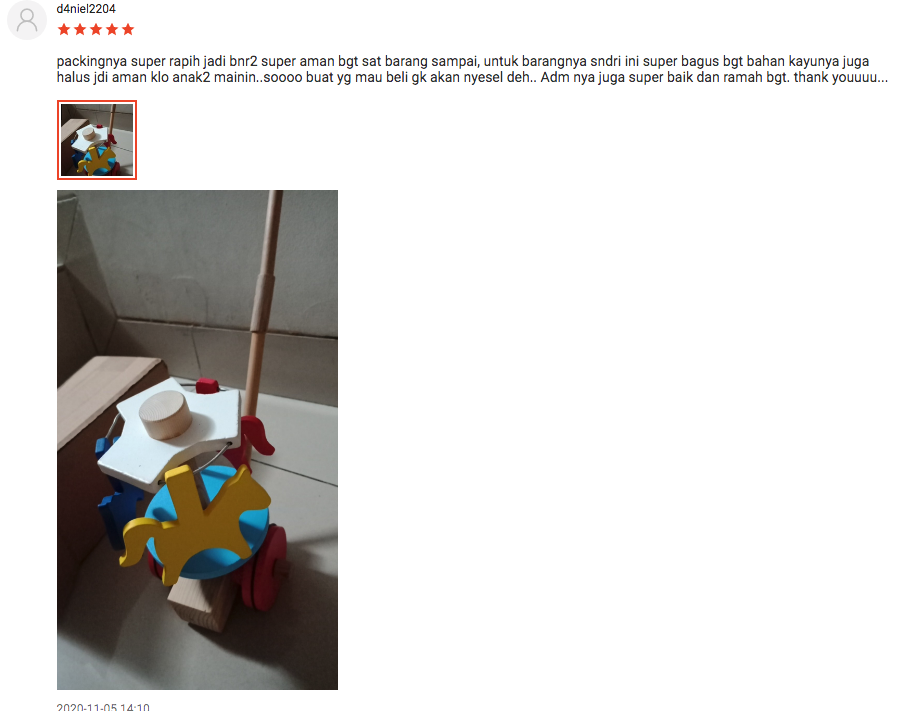Image resolution: width=900 pixels, height=711 pixels.
Task: Click the red horse behind the white star
Action: (257, 436)
